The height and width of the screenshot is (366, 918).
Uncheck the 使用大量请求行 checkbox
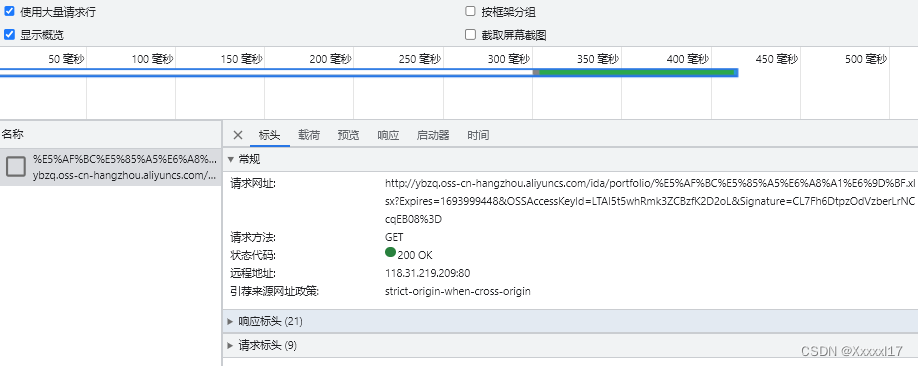click(x=9, y=11)
